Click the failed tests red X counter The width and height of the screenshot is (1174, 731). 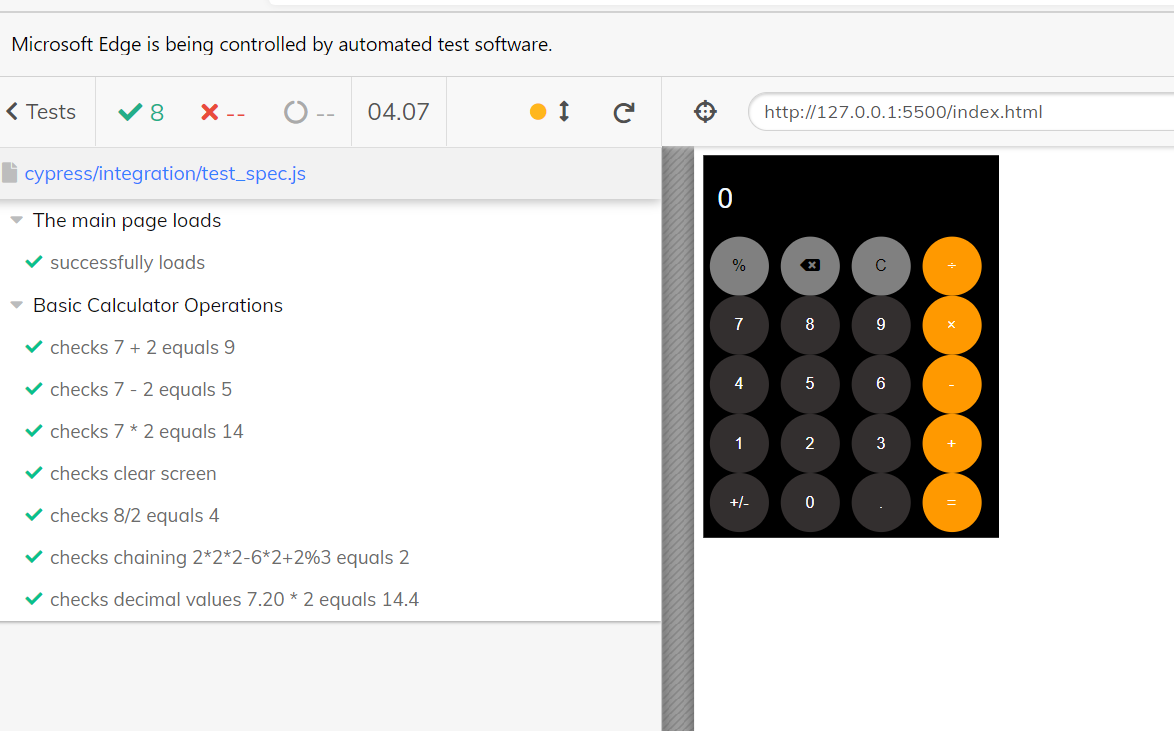coord(222,112)
